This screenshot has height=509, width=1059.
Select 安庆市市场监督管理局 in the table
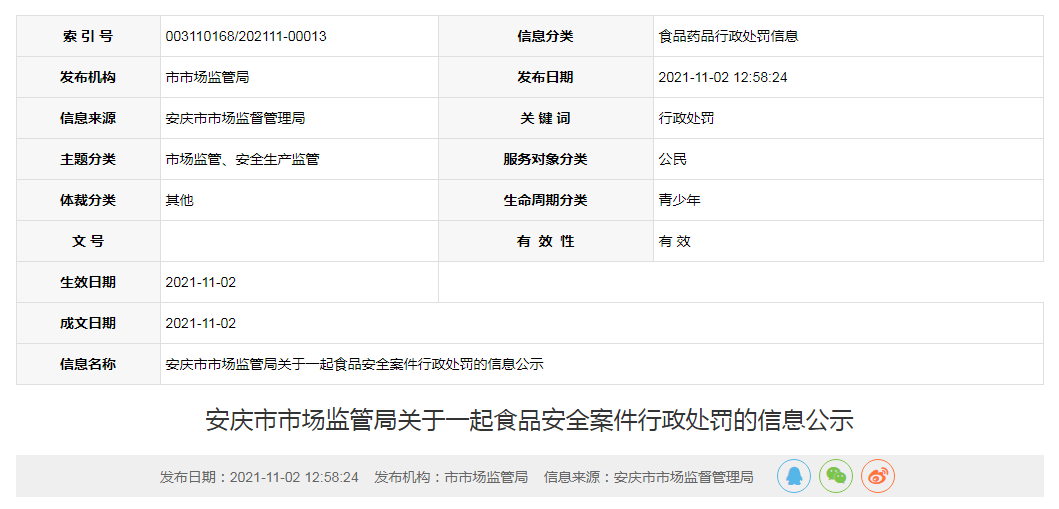(235, 119)
